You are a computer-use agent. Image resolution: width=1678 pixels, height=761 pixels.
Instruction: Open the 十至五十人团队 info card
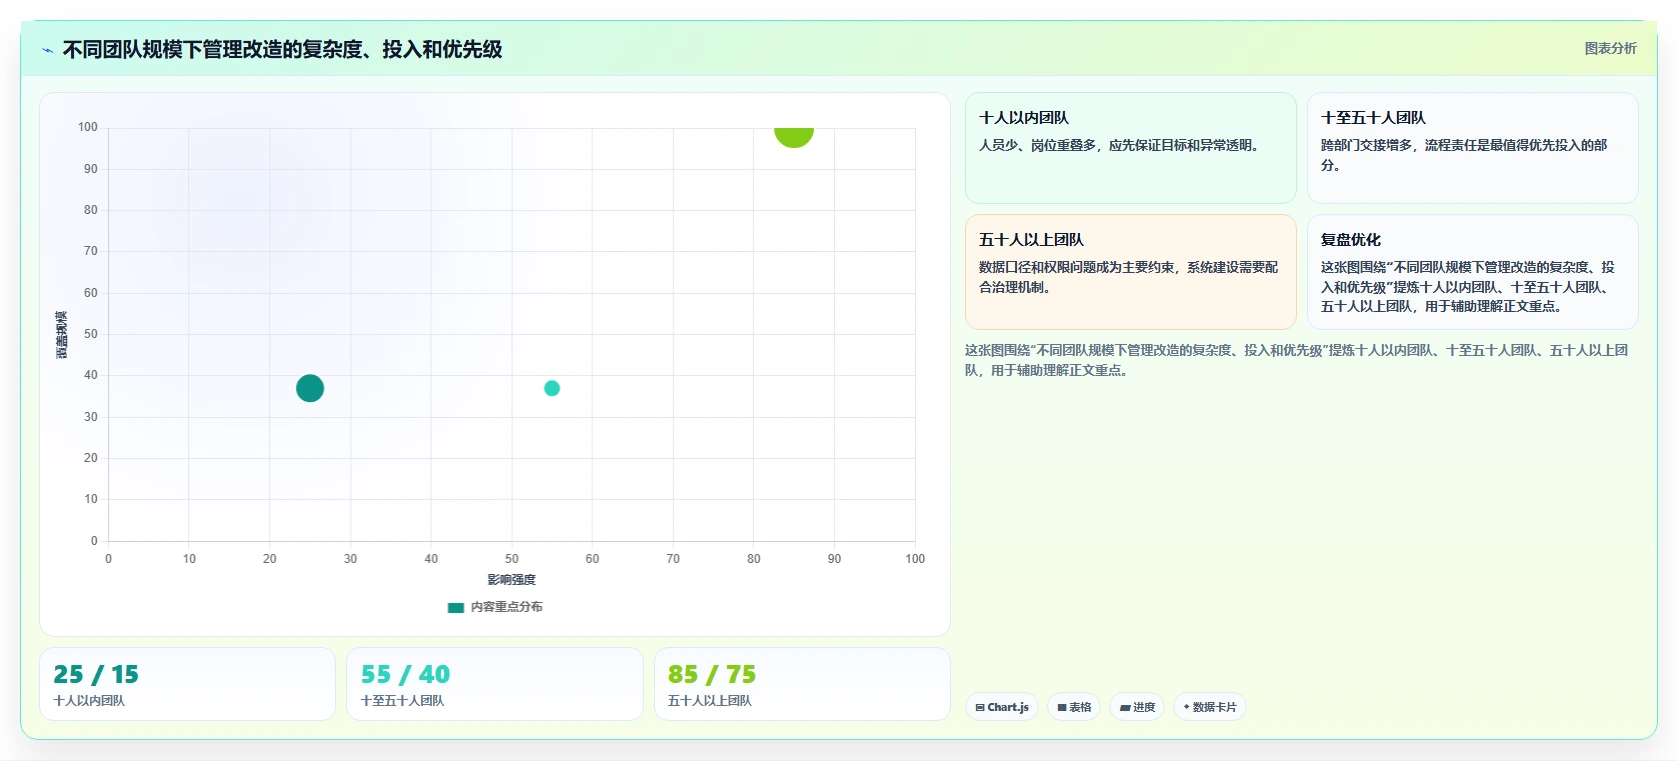click(x=1473, y=148)
